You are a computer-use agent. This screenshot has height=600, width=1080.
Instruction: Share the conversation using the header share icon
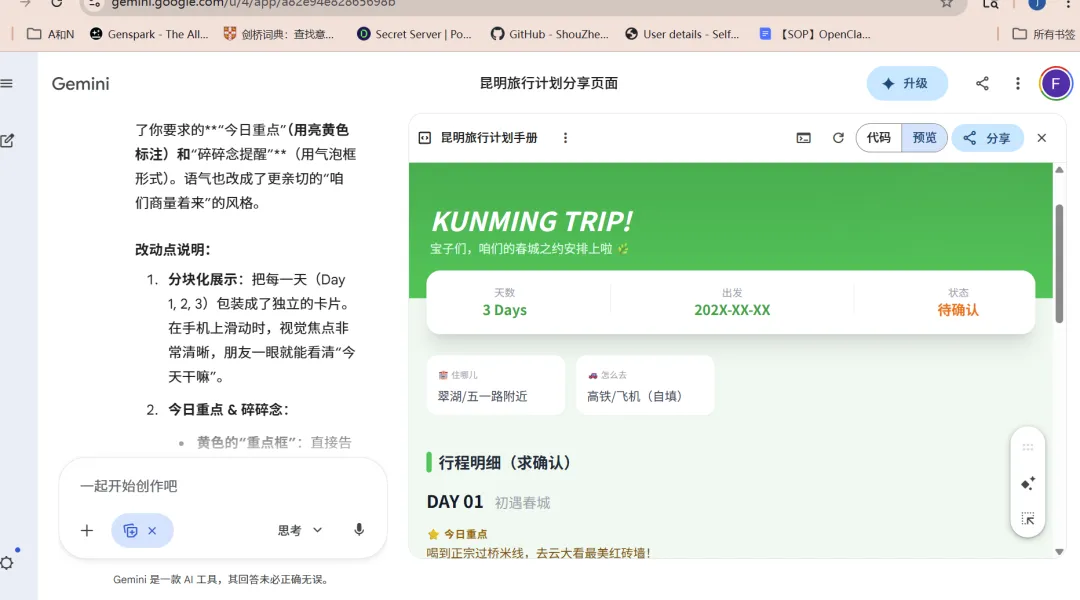pyautogui.click(x=982, y=83)
